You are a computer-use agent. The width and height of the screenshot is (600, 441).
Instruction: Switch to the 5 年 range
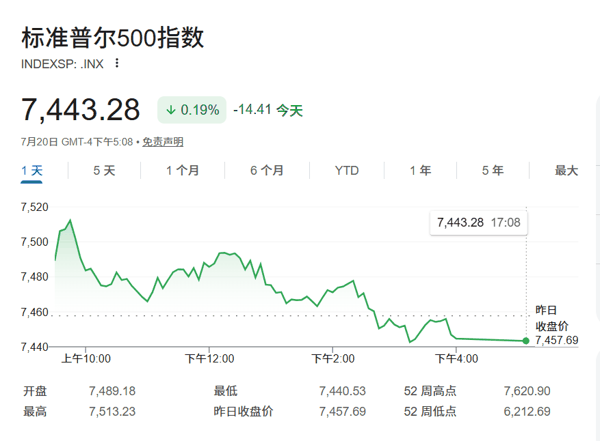tap(493, 170)
